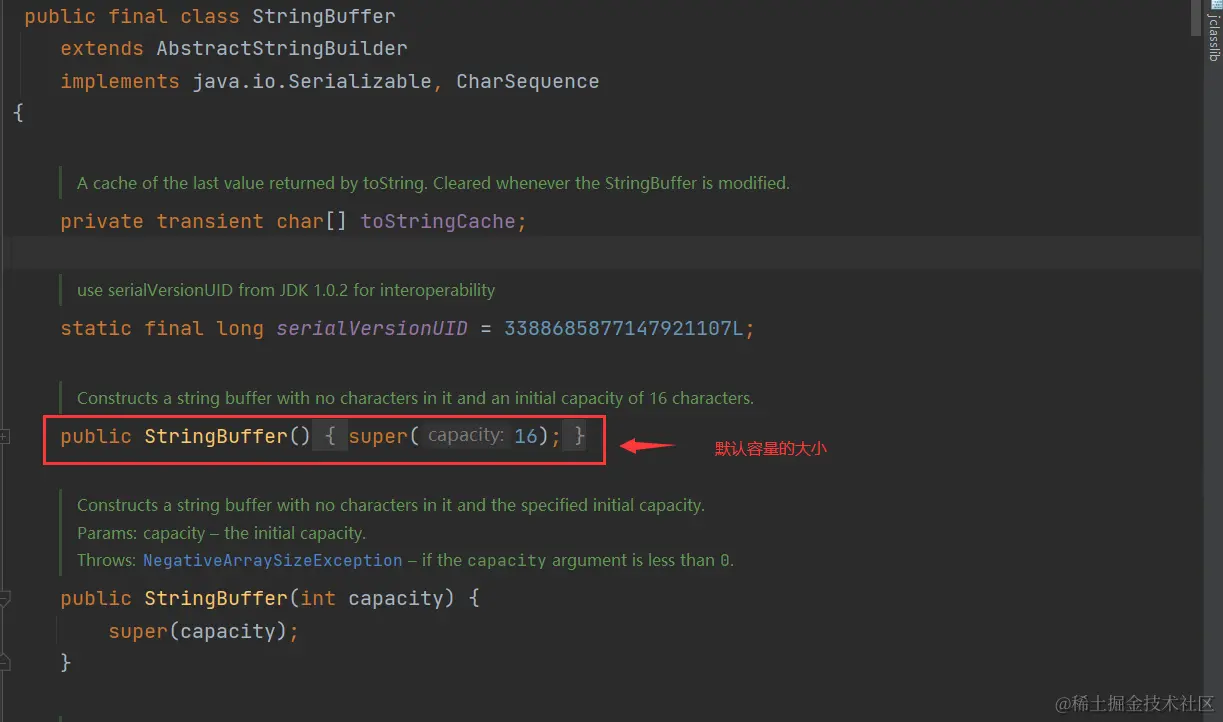Click the fold end marker beside closing brace
Screen dimensions: 1223x722
click(5, 662)
